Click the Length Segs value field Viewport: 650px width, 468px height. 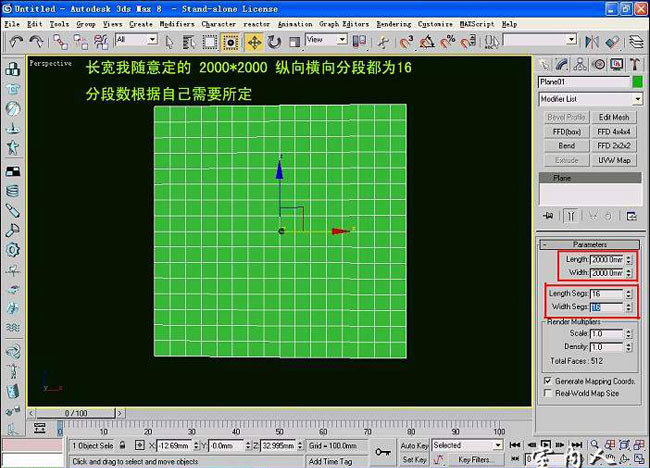[607, 293]
